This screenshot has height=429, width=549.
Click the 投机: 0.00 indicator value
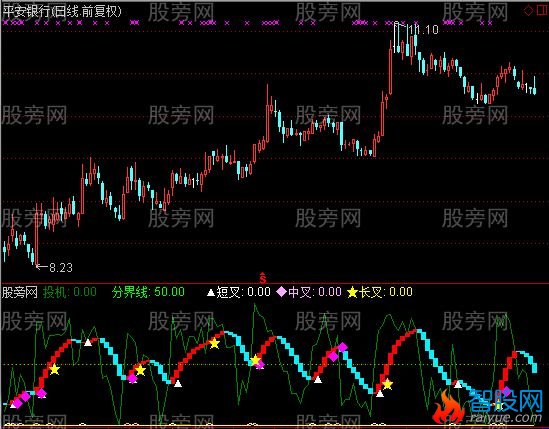(x=70, y=292)
